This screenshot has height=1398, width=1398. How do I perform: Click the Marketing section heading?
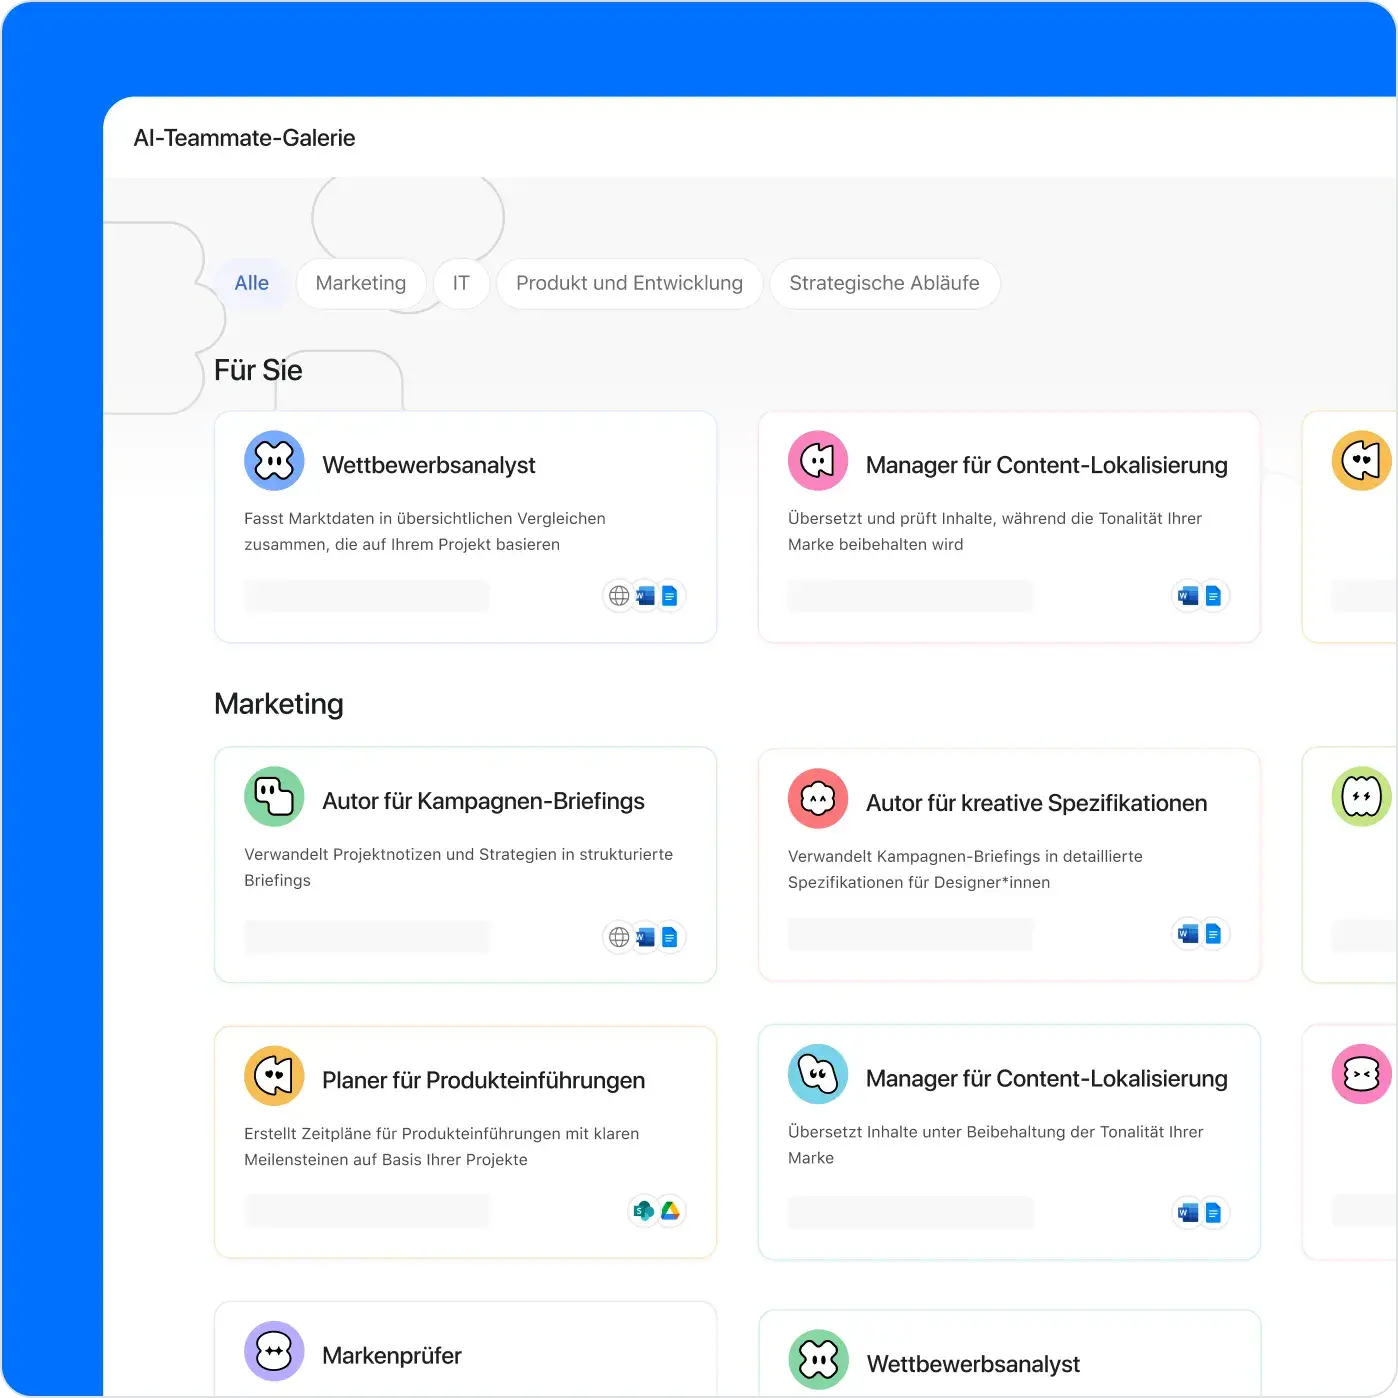click(x=279, y=704)
